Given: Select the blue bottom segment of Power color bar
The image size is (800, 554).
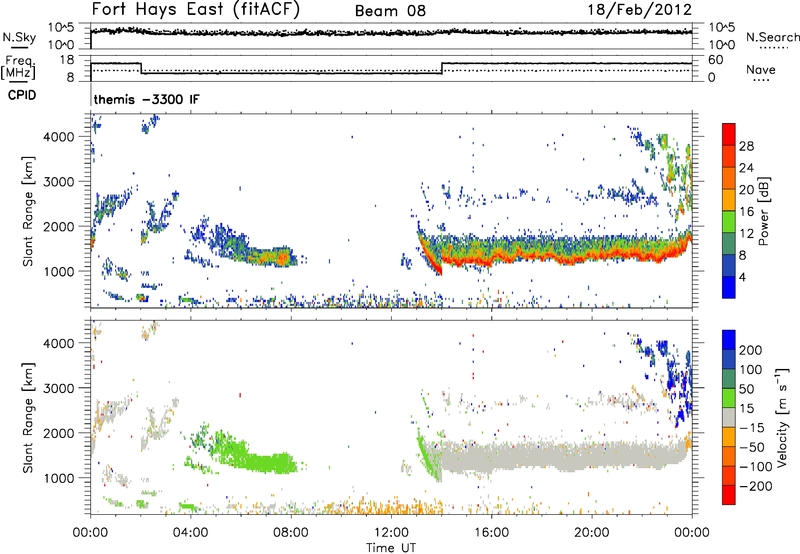Looking at the screenshot, I should [729, 287].
